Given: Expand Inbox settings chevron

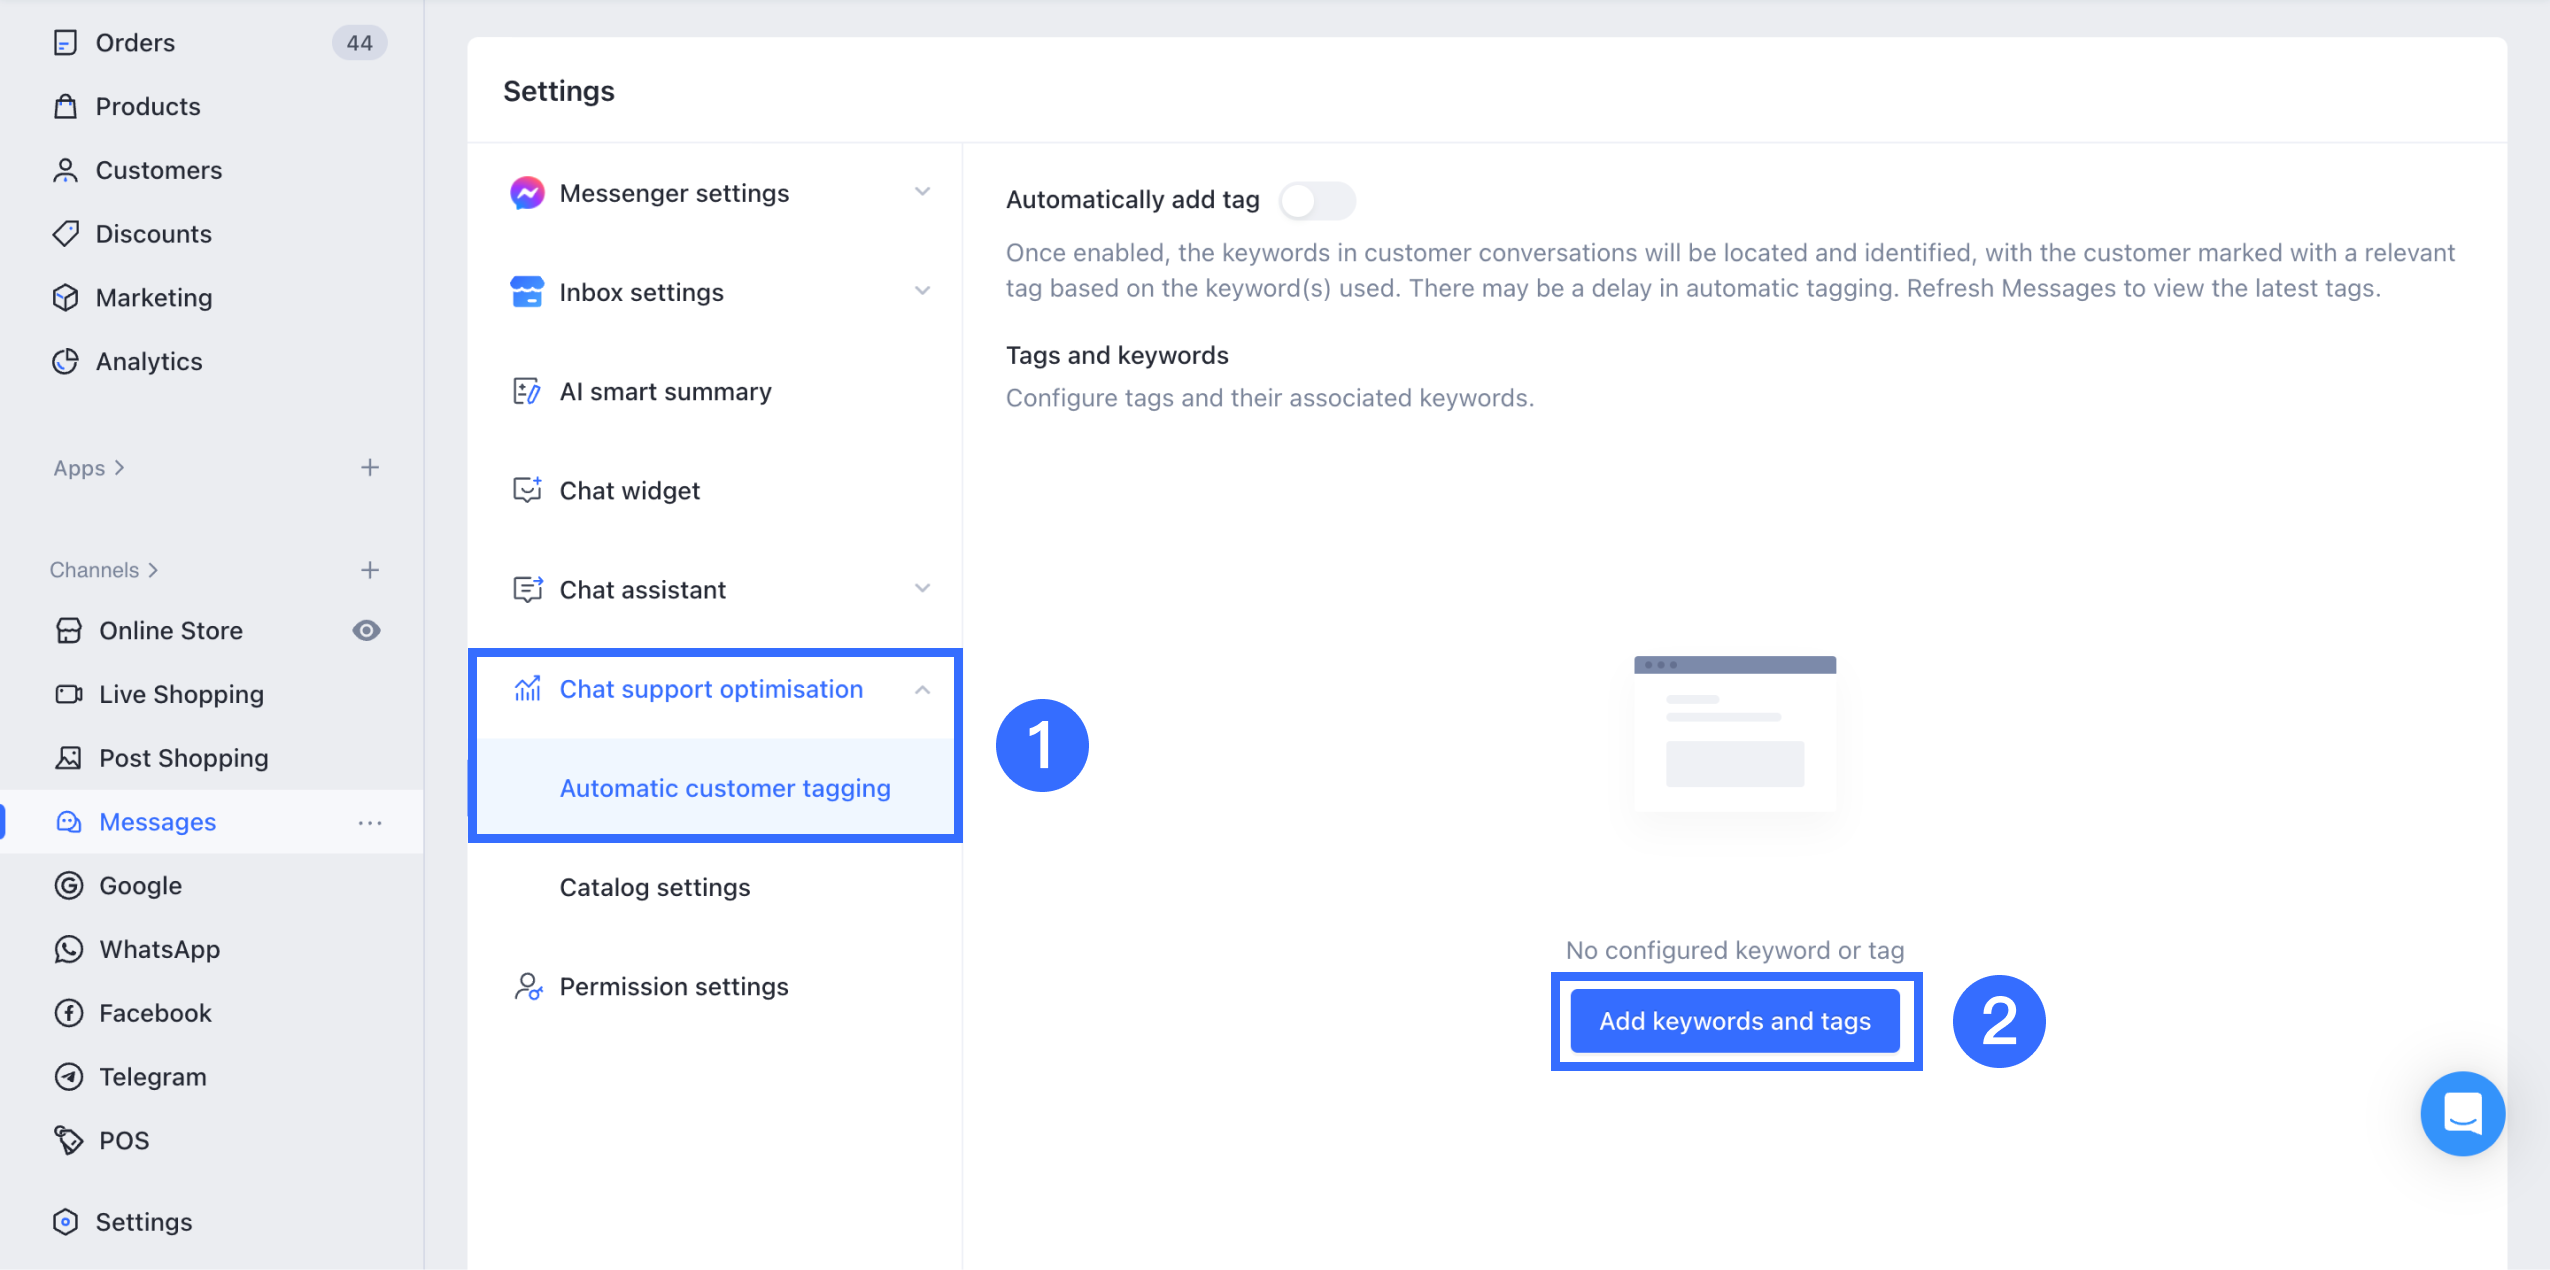Looking at the screenshot, I should (922, 291).
